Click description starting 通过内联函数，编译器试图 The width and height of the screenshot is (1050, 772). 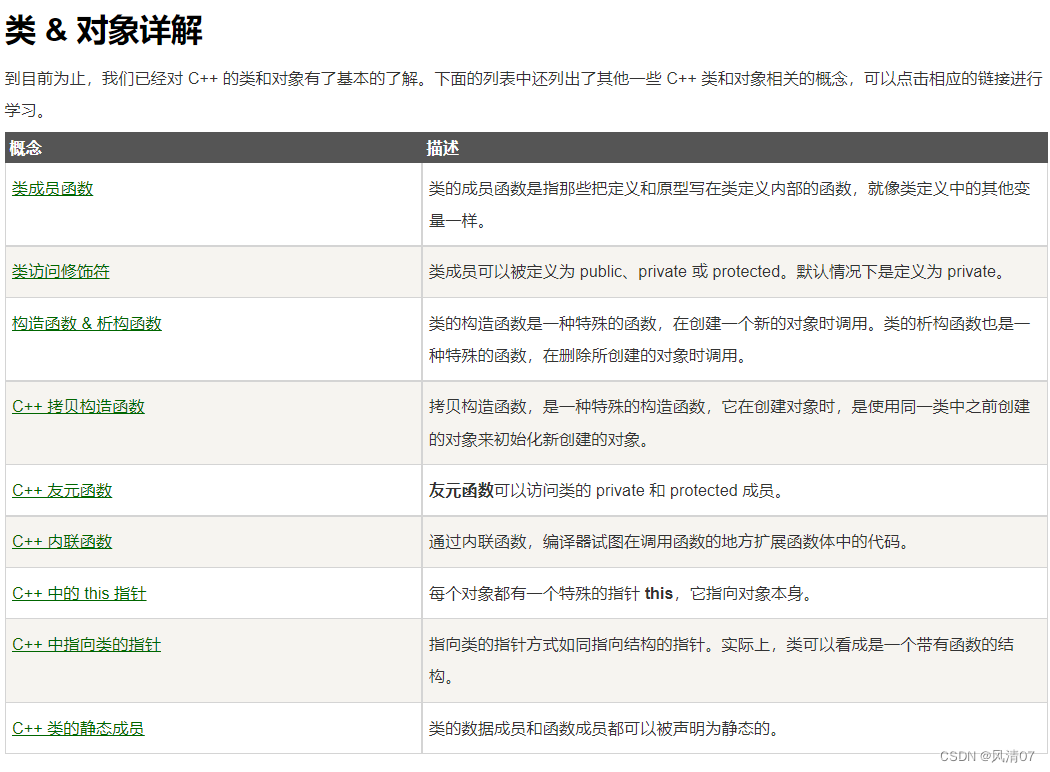click(669, 541)
